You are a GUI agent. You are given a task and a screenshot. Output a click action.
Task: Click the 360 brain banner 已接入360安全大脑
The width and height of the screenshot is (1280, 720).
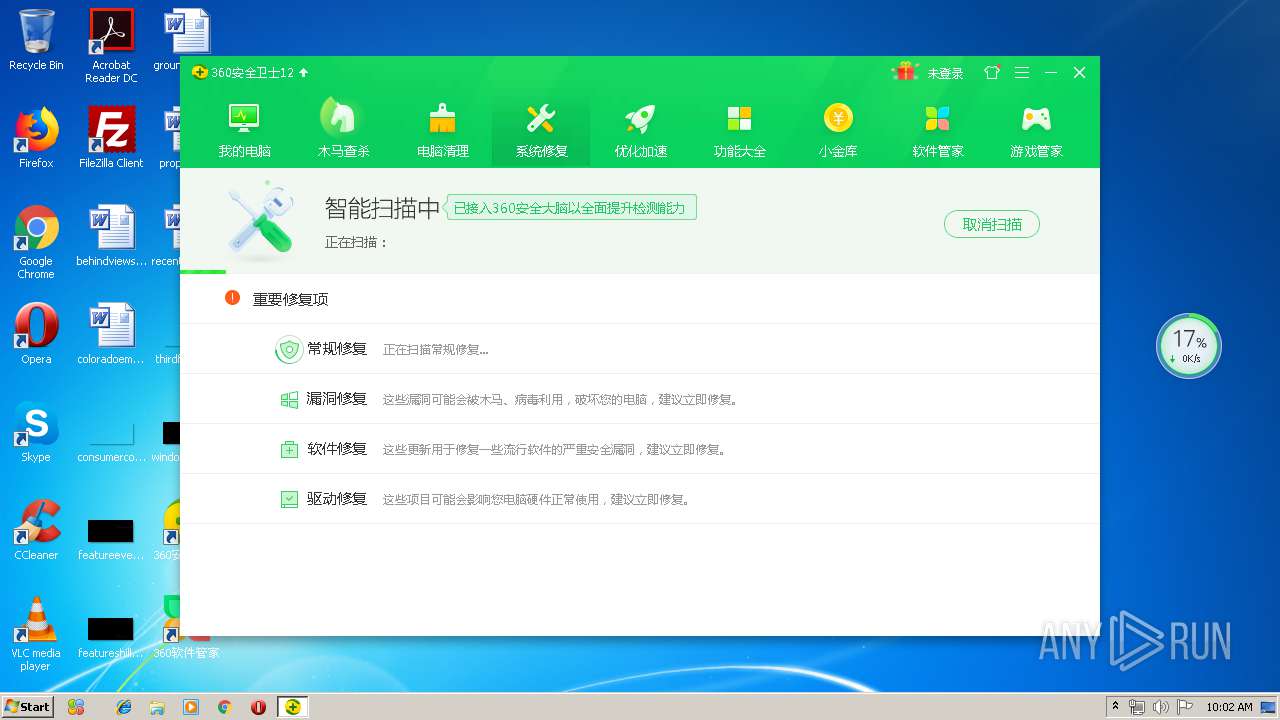click(x=571, y=208)
